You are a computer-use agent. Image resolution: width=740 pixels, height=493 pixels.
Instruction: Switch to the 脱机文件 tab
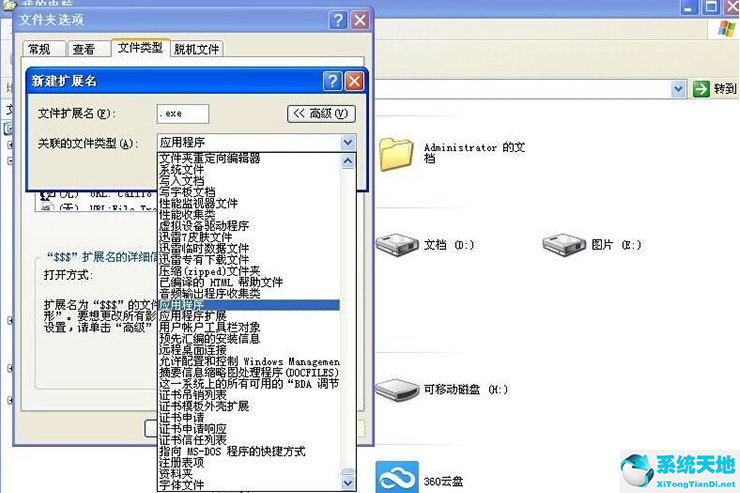(196, 49)
